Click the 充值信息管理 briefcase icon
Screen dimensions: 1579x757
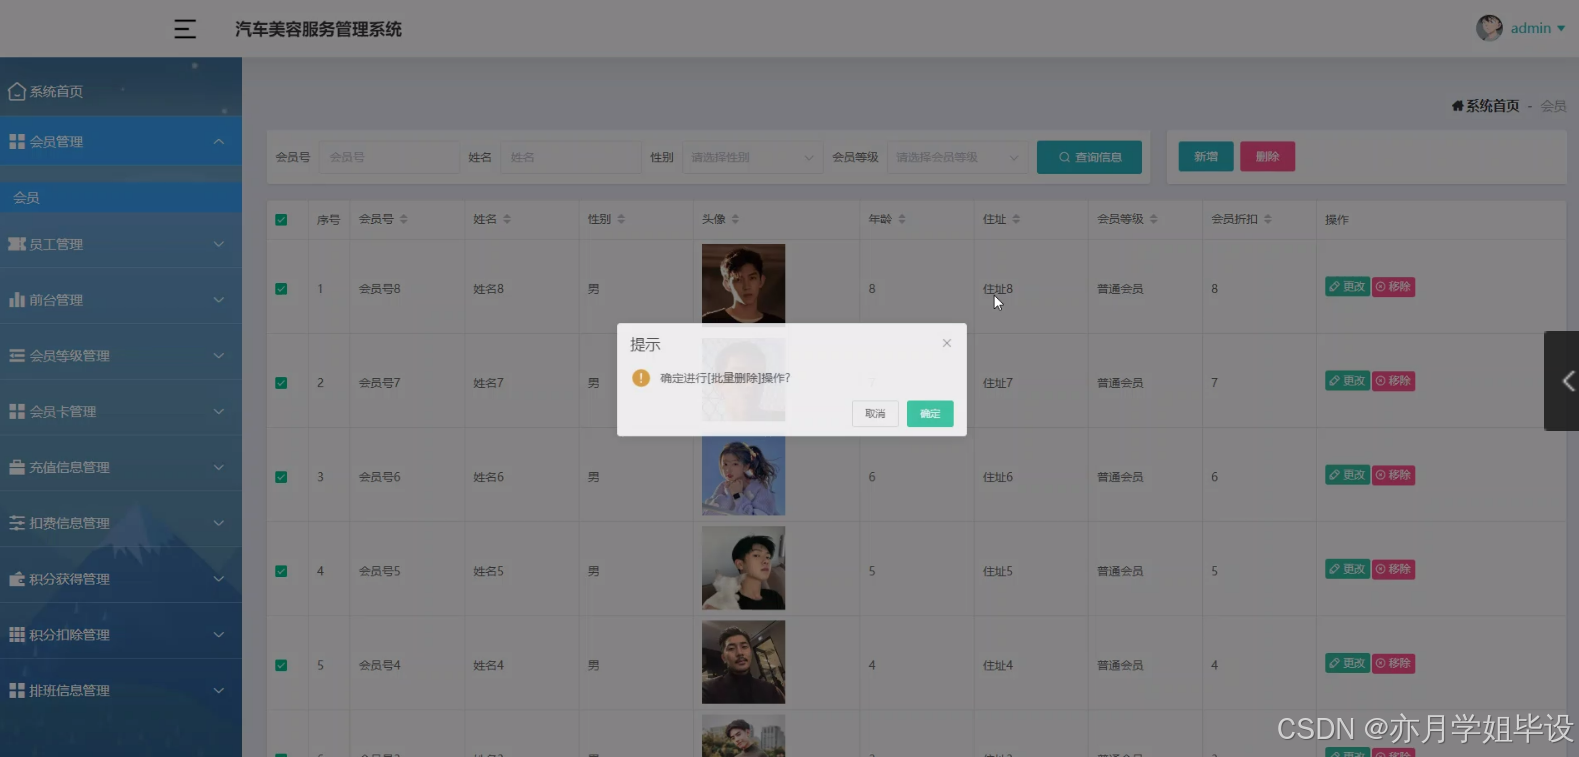(17, 467)
